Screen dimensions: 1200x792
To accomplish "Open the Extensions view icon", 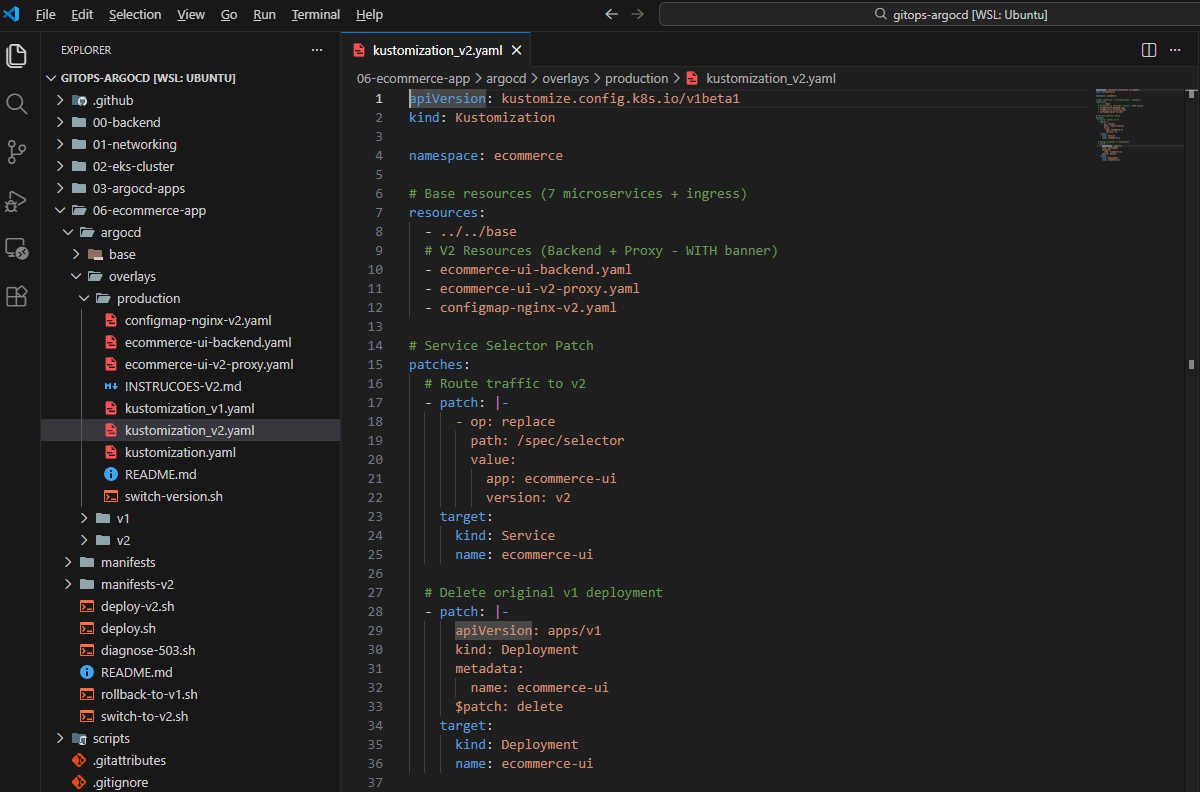I will pos(17,297).
